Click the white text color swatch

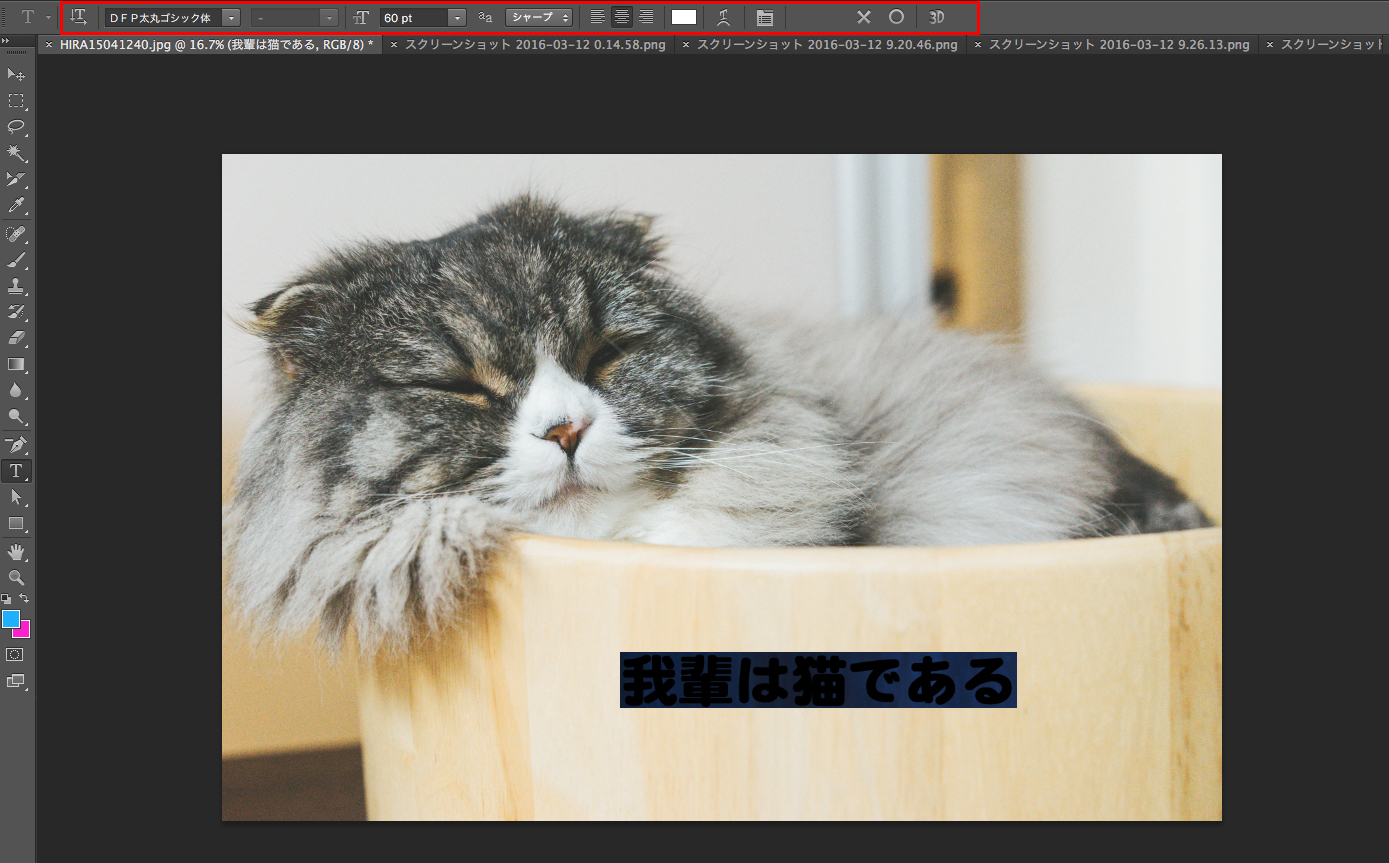684,17
